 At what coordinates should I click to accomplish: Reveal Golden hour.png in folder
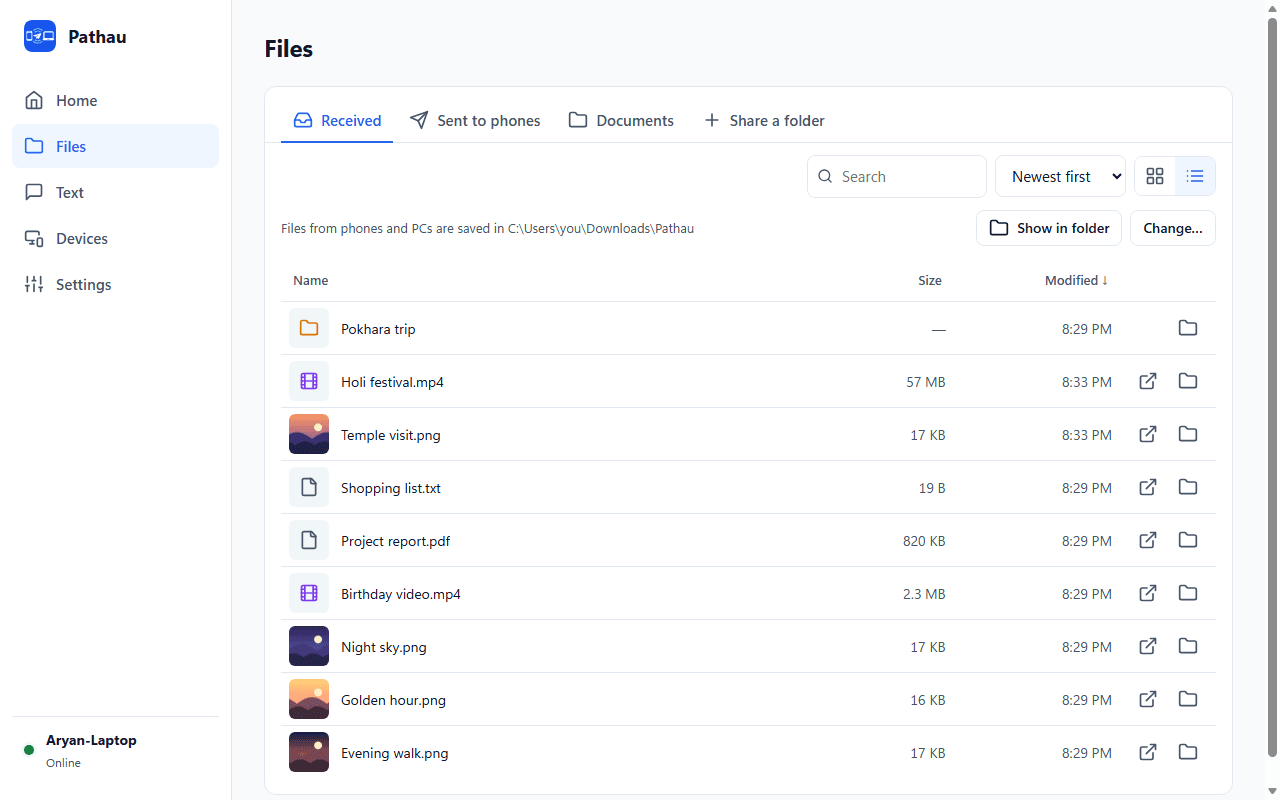(x=1188, y=699)
